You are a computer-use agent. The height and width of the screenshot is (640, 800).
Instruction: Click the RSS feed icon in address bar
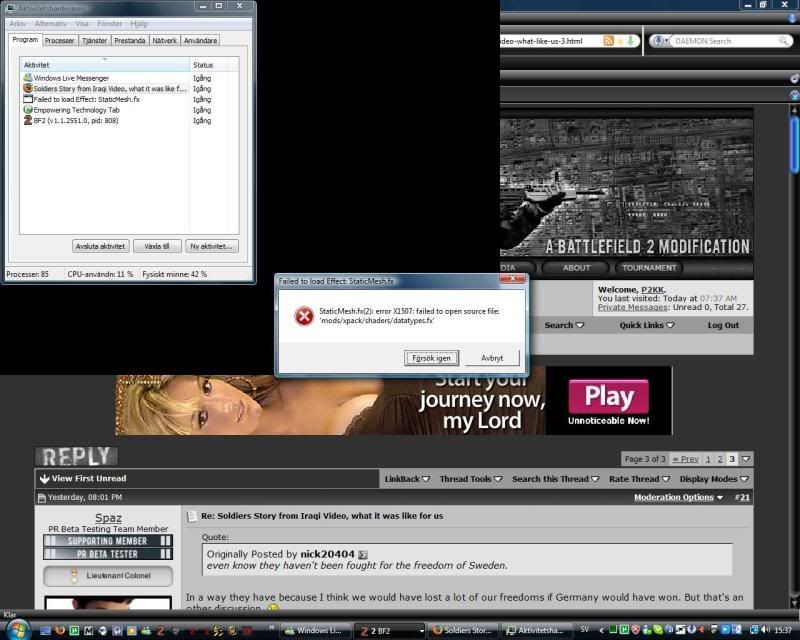[x=608, y=41]
